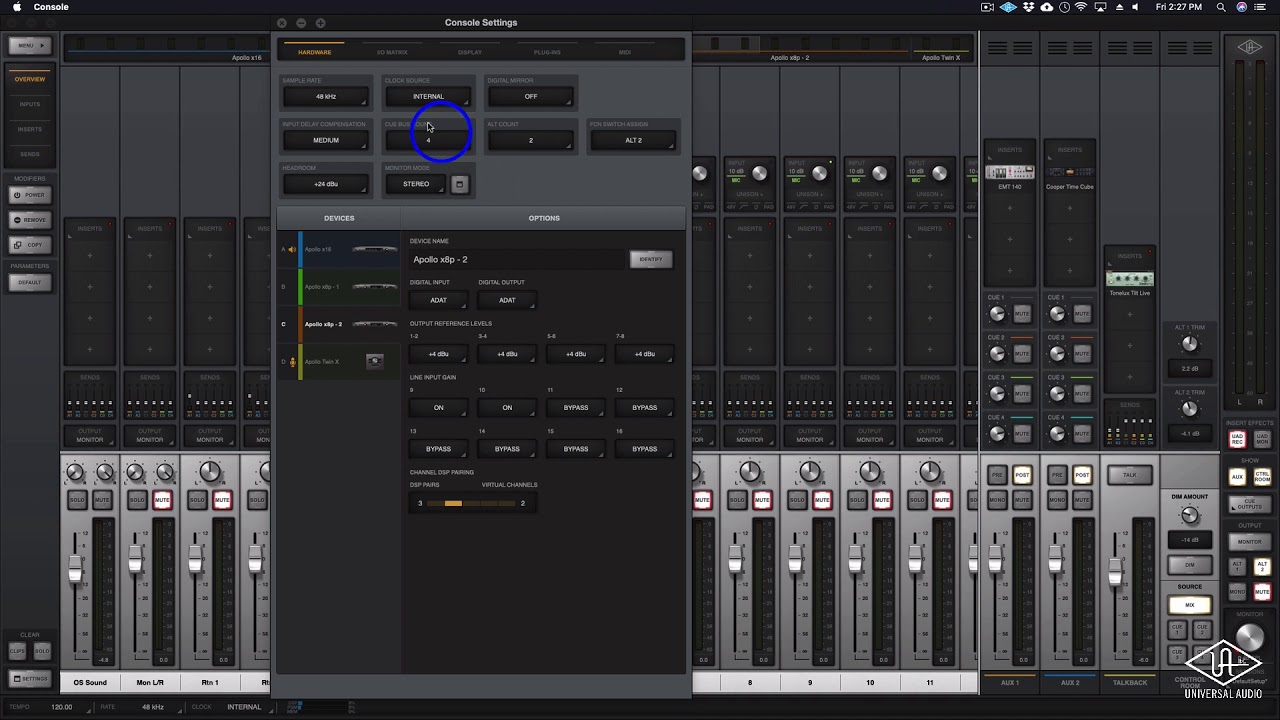Screen dimensions: 1280x720
Task: Mute CUE 1 on AUX 1 strip
Action: (1022, 314)
